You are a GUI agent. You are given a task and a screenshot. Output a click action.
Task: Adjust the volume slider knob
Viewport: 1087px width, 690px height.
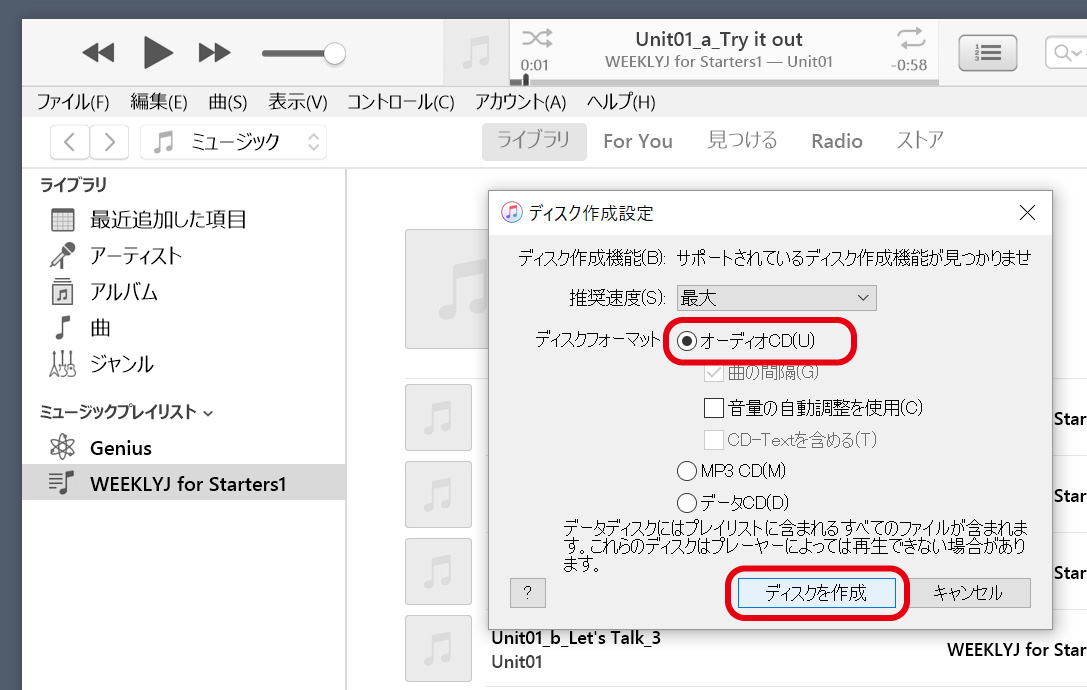tap(335, 53)
